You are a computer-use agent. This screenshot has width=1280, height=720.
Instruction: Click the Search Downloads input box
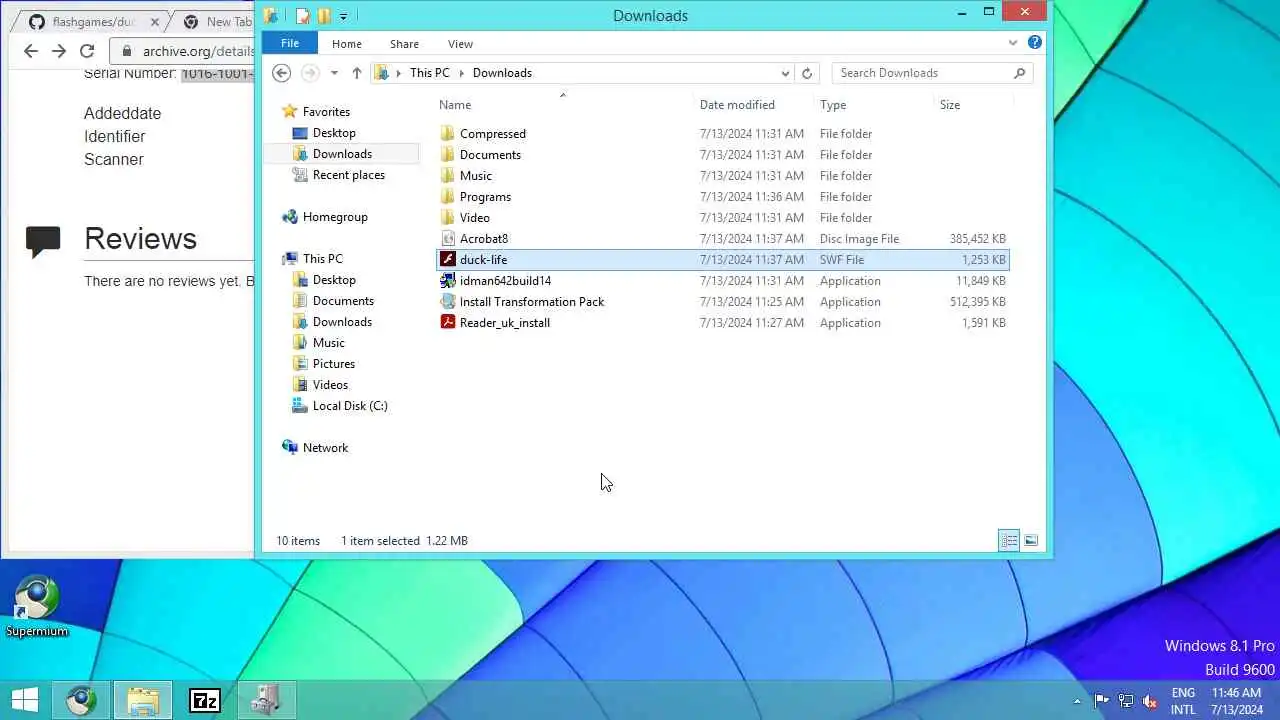coord(922,73)
